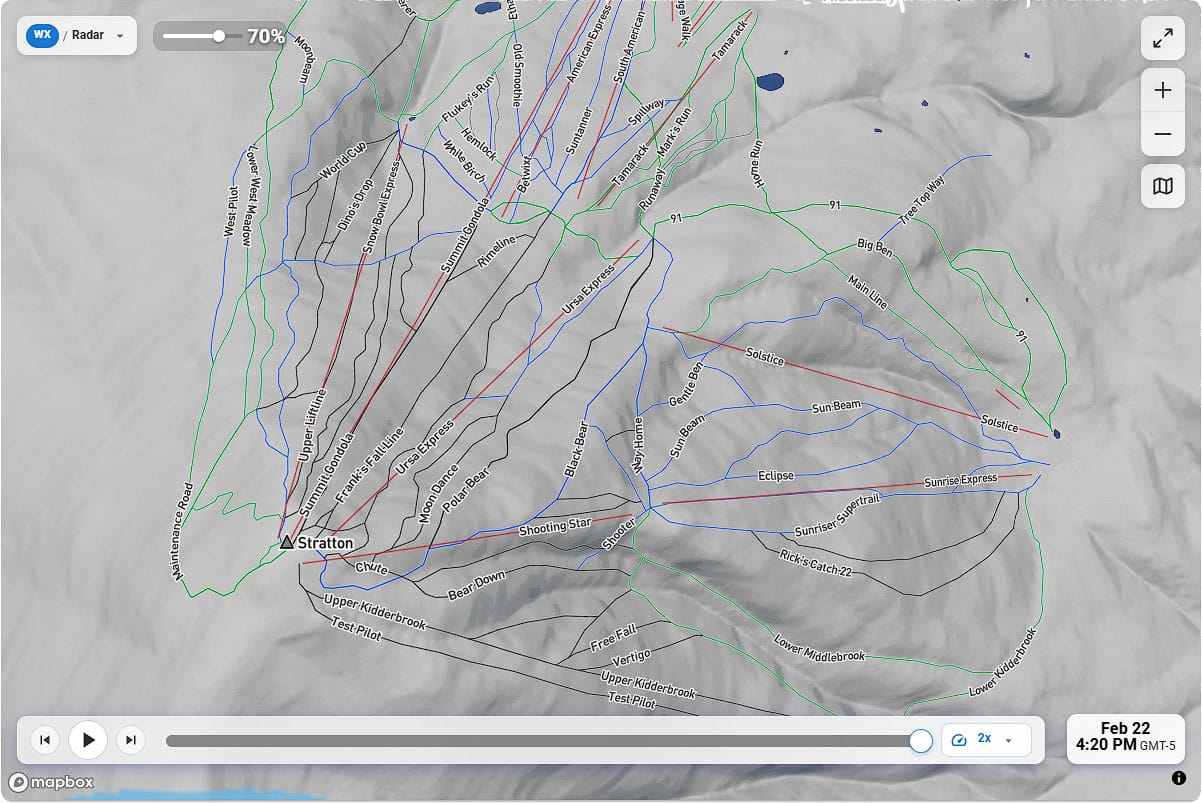The image size is (1202, 803).
Task: Click the radar opacity slider handle
Action: pos(219,36)
